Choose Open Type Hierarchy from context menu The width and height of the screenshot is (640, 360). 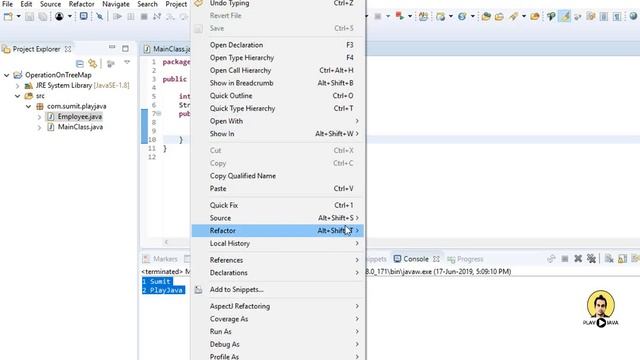pyautogui.click(x=278, y=58)
